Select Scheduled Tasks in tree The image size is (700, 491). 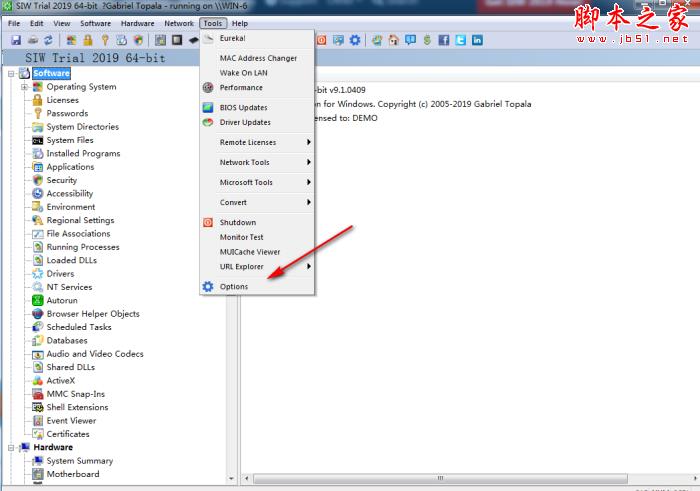[x=79, y=327]
